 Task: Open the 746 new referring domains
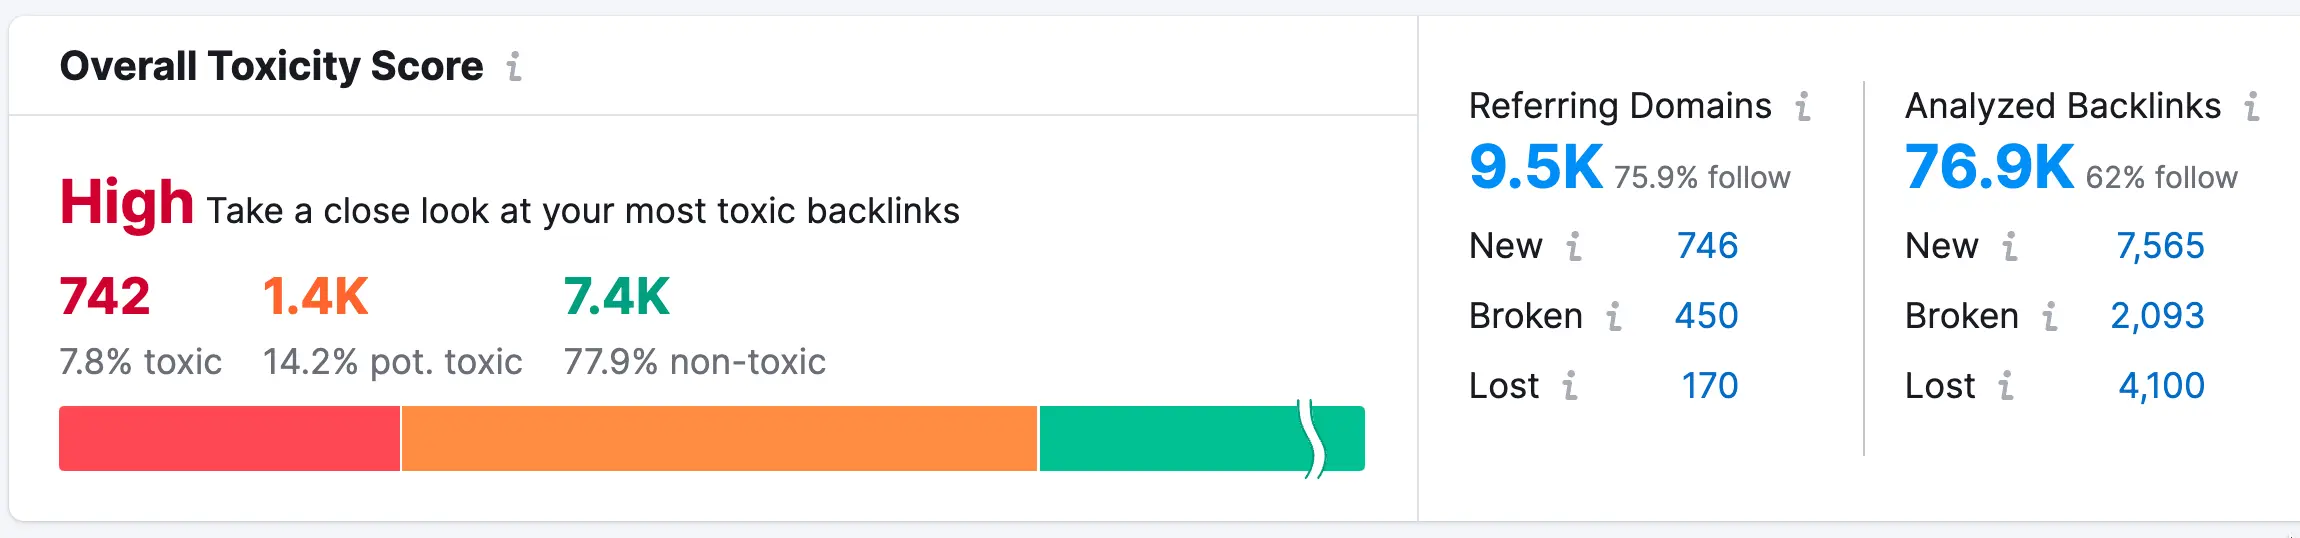(x=1707, y=246)
